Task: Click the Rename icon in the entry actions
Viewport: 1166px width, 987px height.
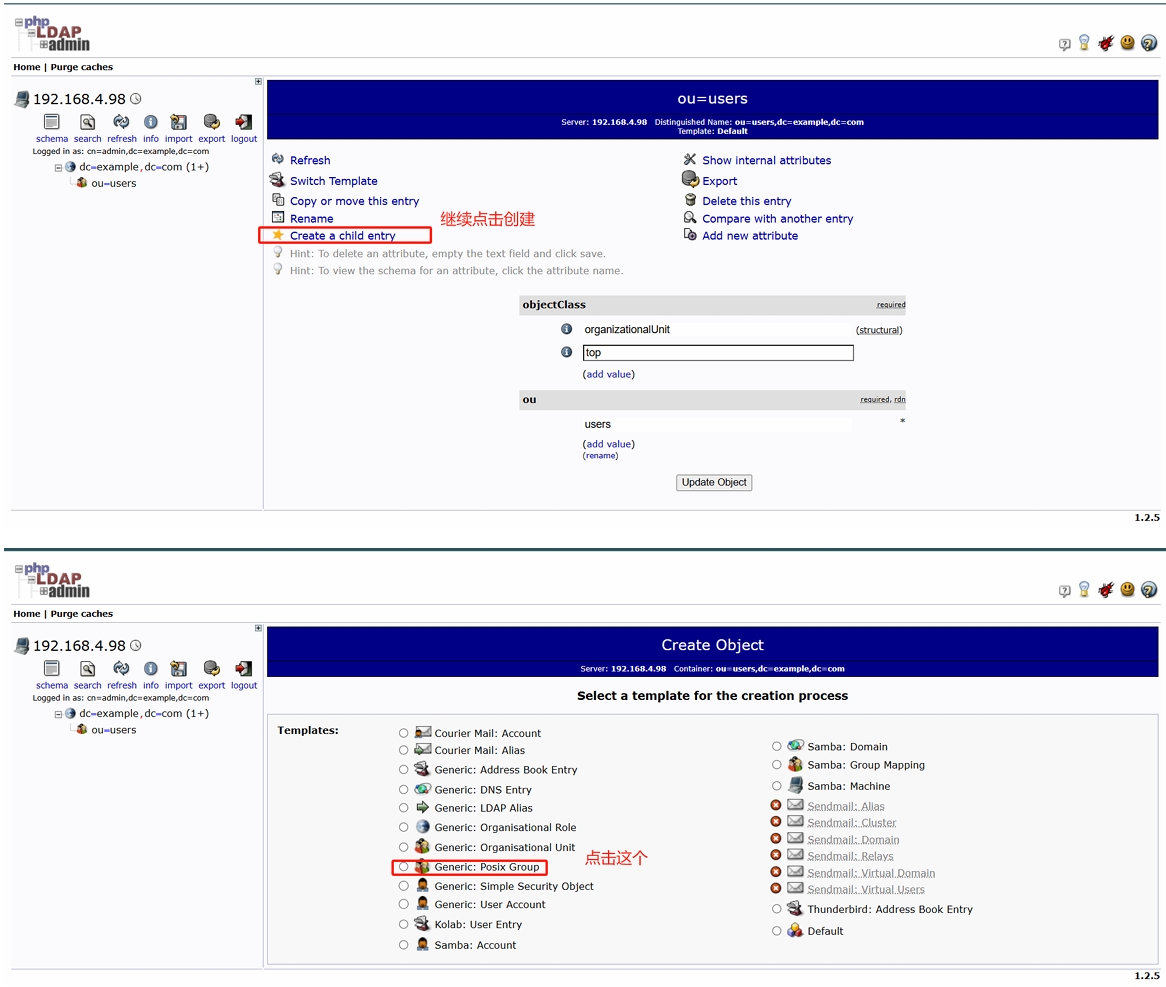Action: (x=278, y=218)
